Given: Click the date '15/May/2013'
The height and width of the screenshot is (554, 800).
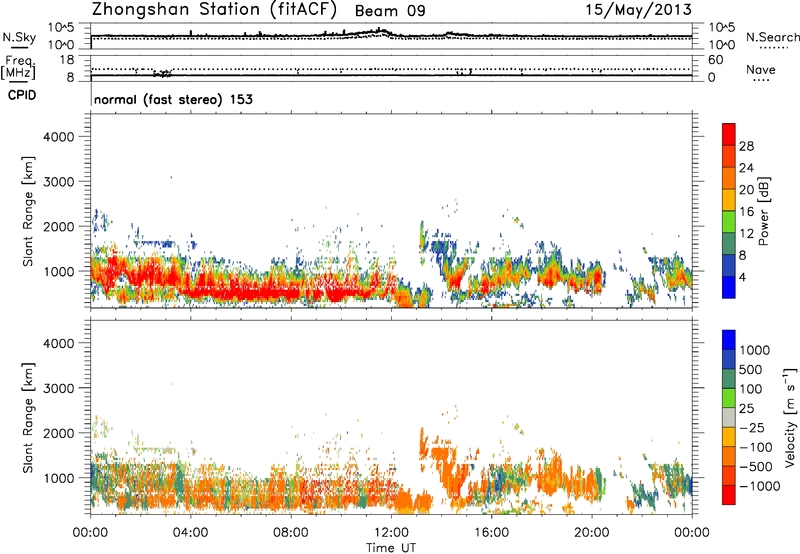Looking at the screenshot, I should coord(638,10).
